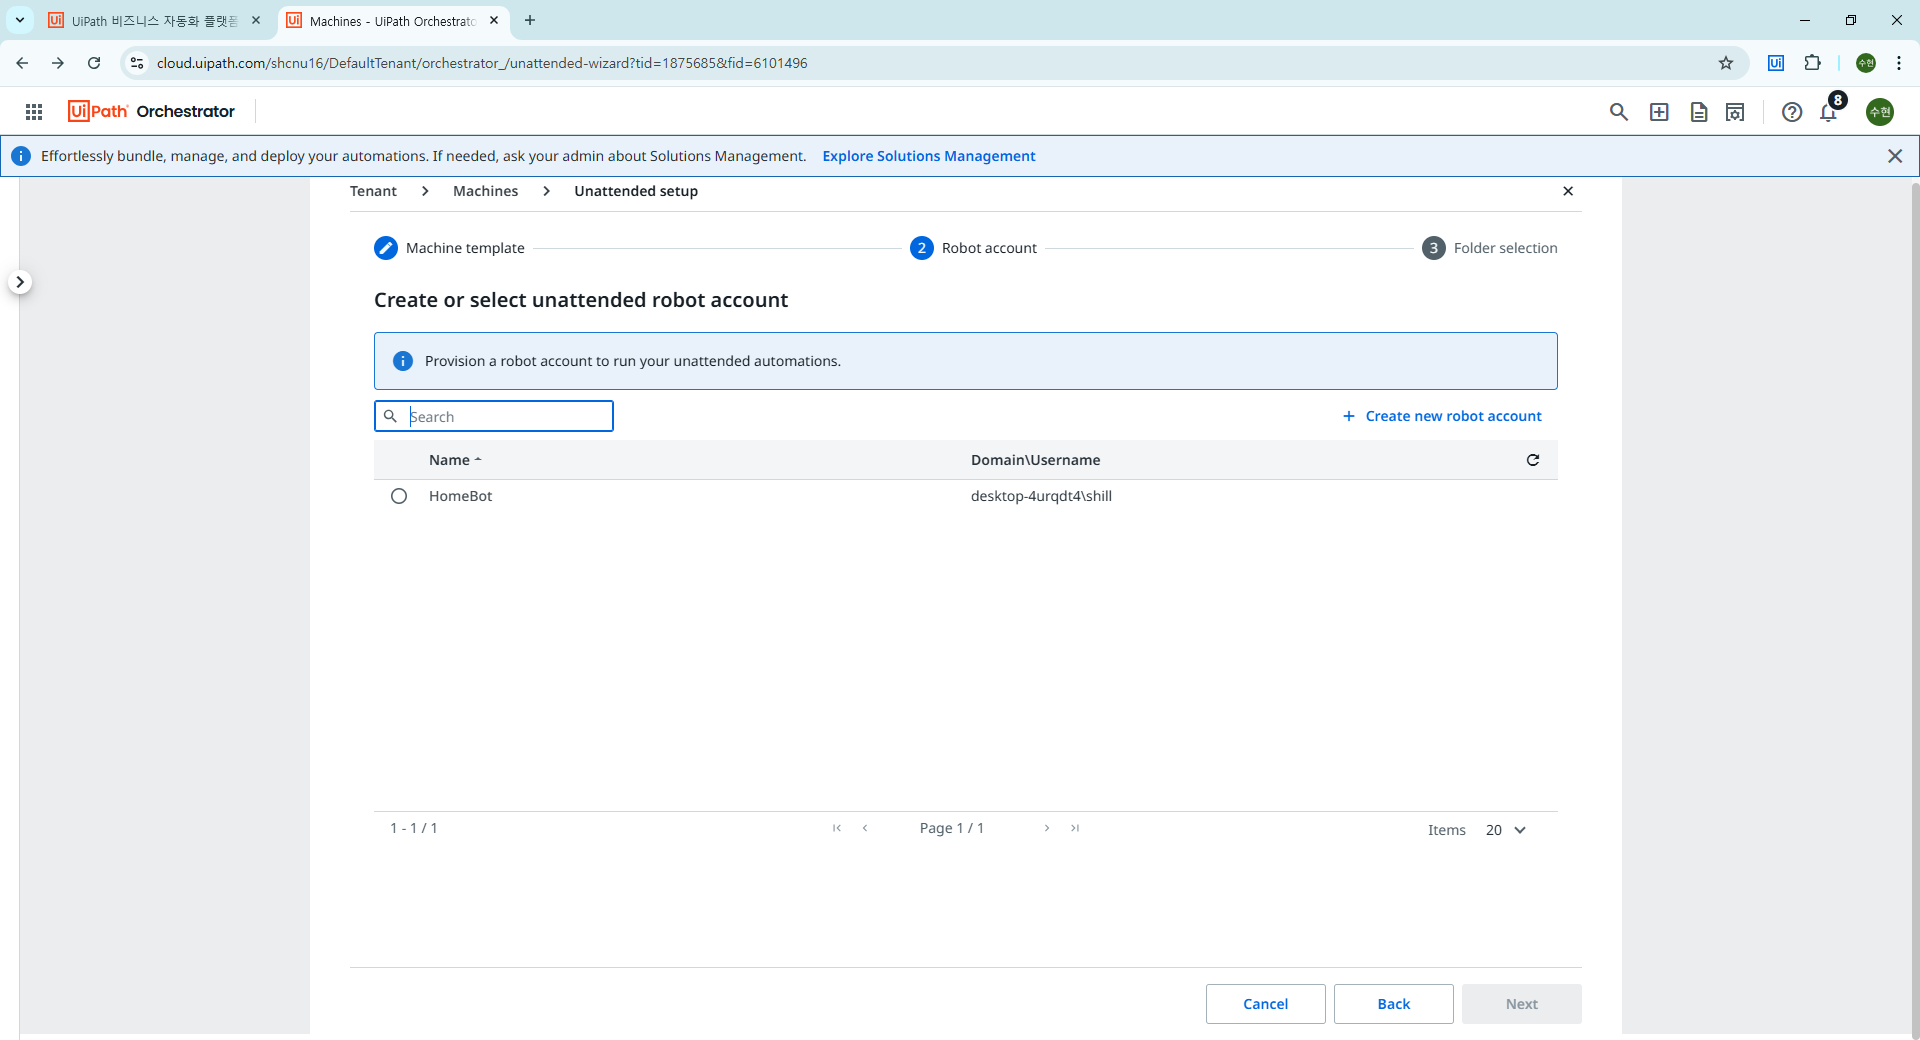This screenshot has height=1040, width=1920.
Task: Reload the browser page
Action: 94,63
